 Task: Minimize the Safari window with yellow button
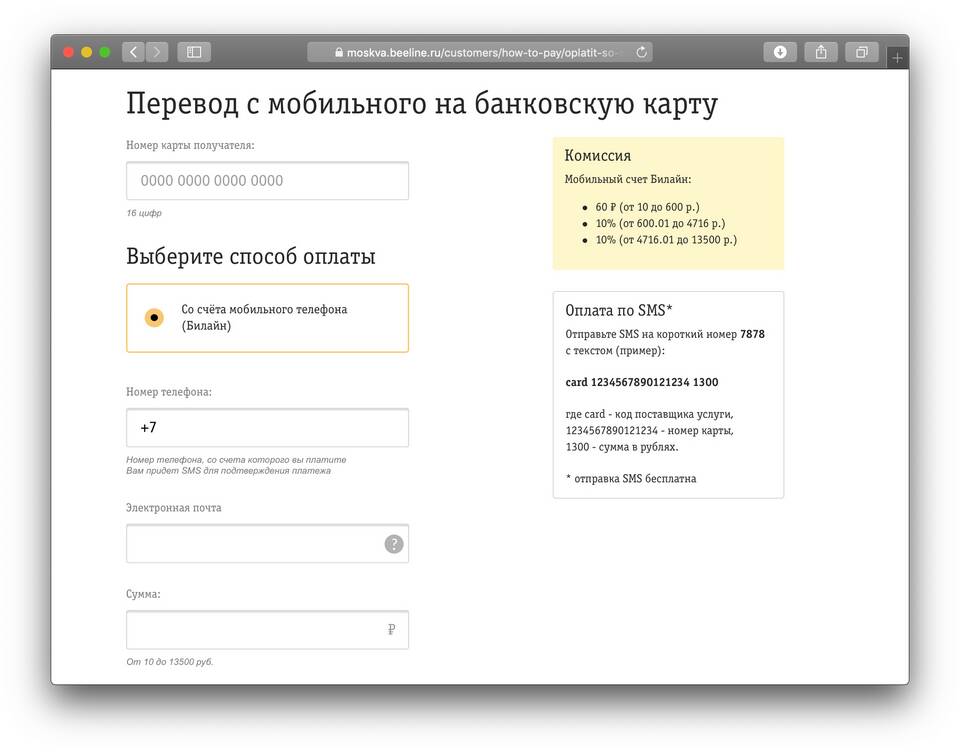(87, 52)
